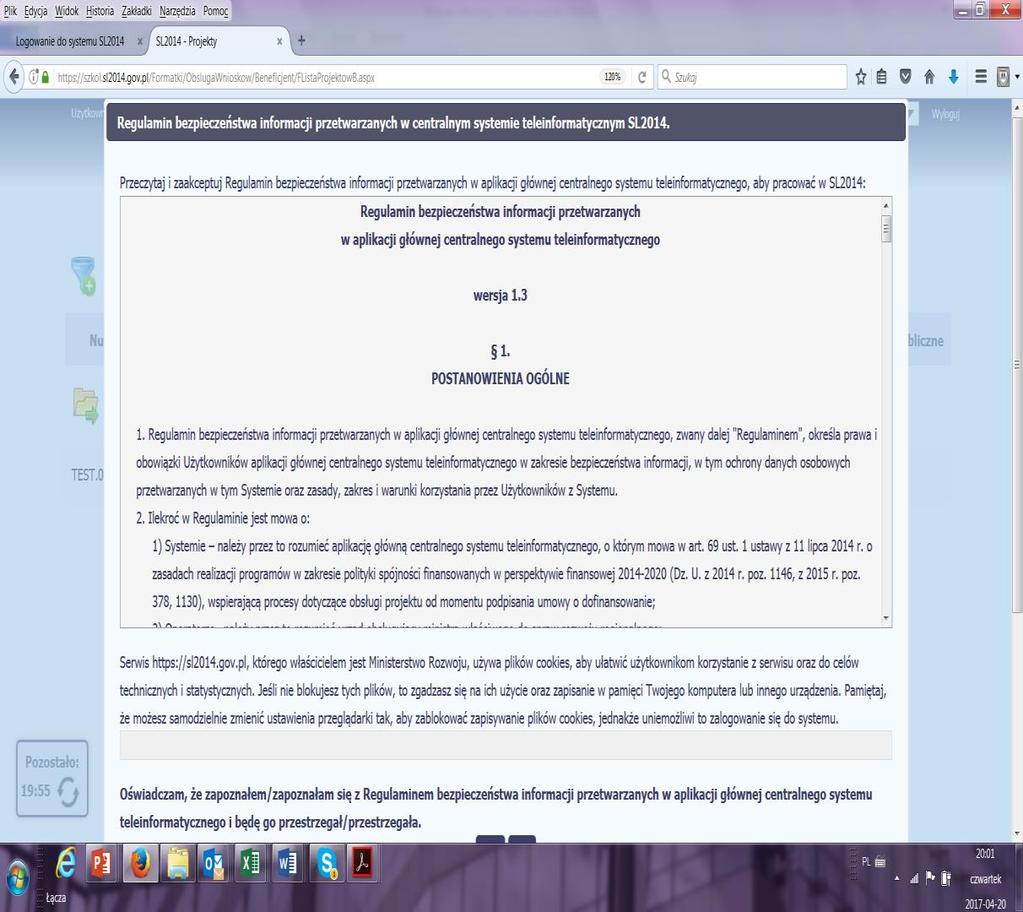Click the Action Center flag icon

tap(930, 878)
